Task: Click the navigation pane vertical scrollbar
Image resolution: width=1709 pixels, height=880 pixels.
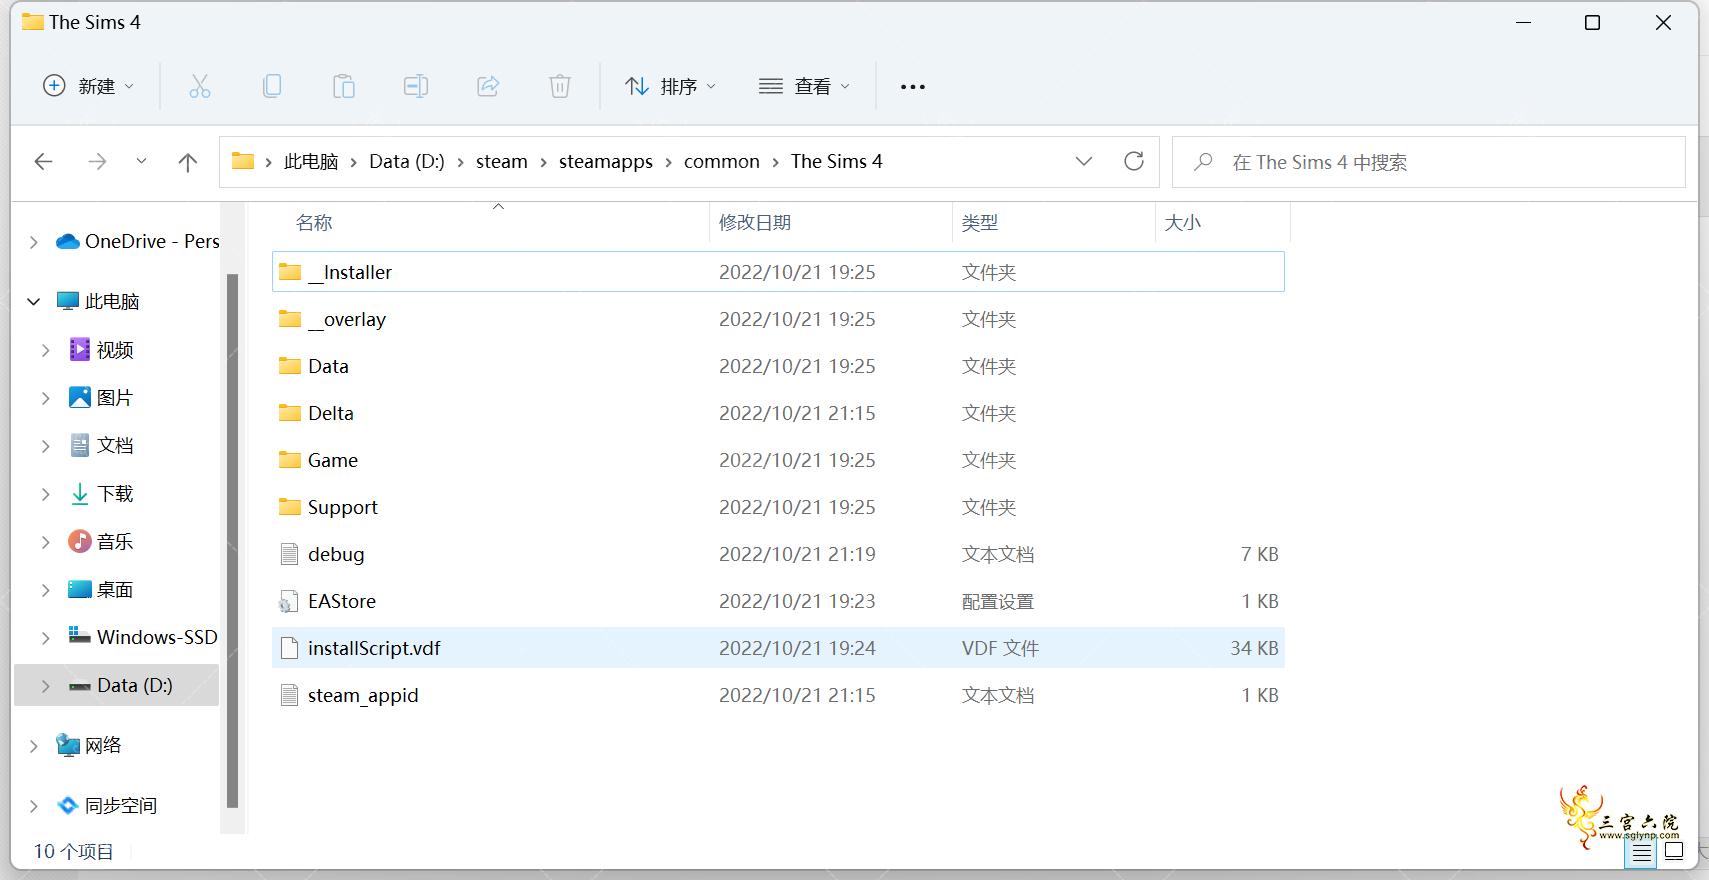Action: [233, 540]
